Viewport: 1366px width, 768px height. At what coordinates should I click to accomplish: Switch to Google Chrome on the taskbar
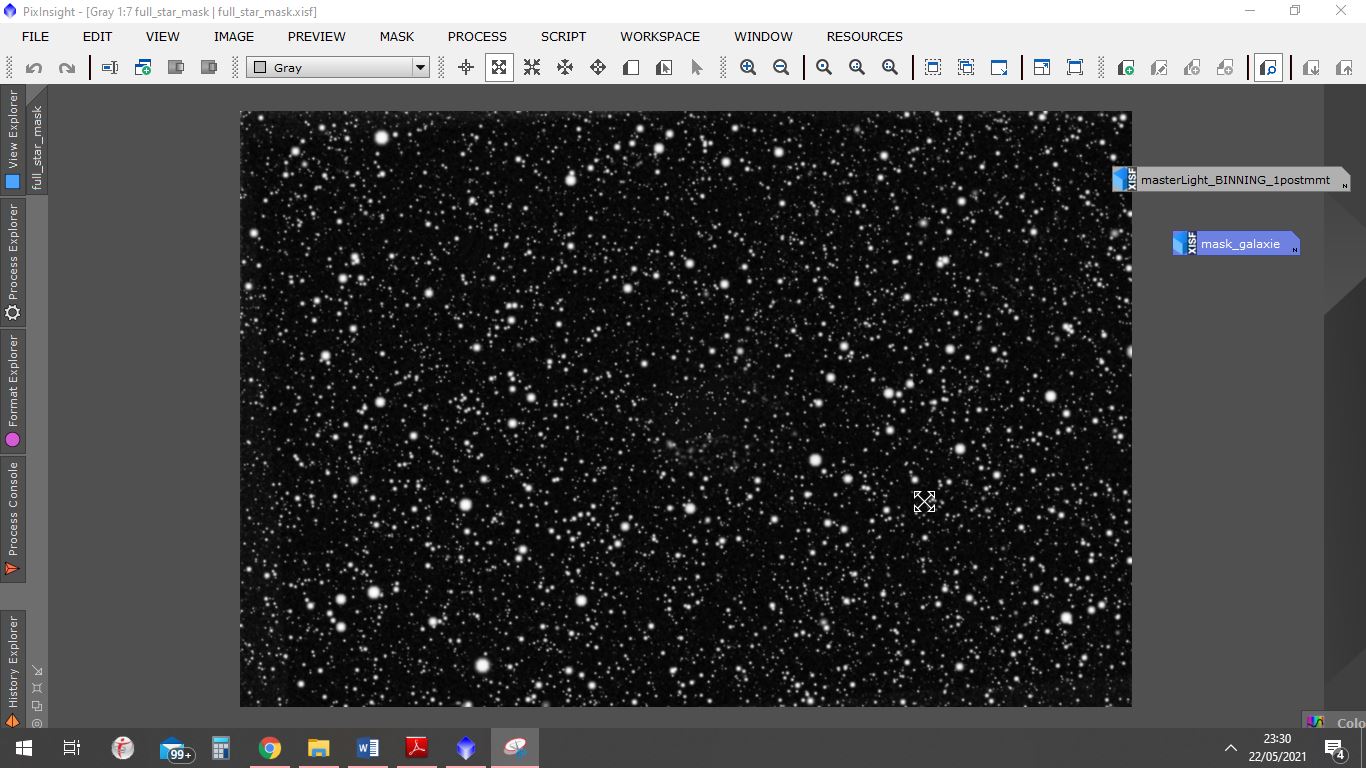click(270, 748)
